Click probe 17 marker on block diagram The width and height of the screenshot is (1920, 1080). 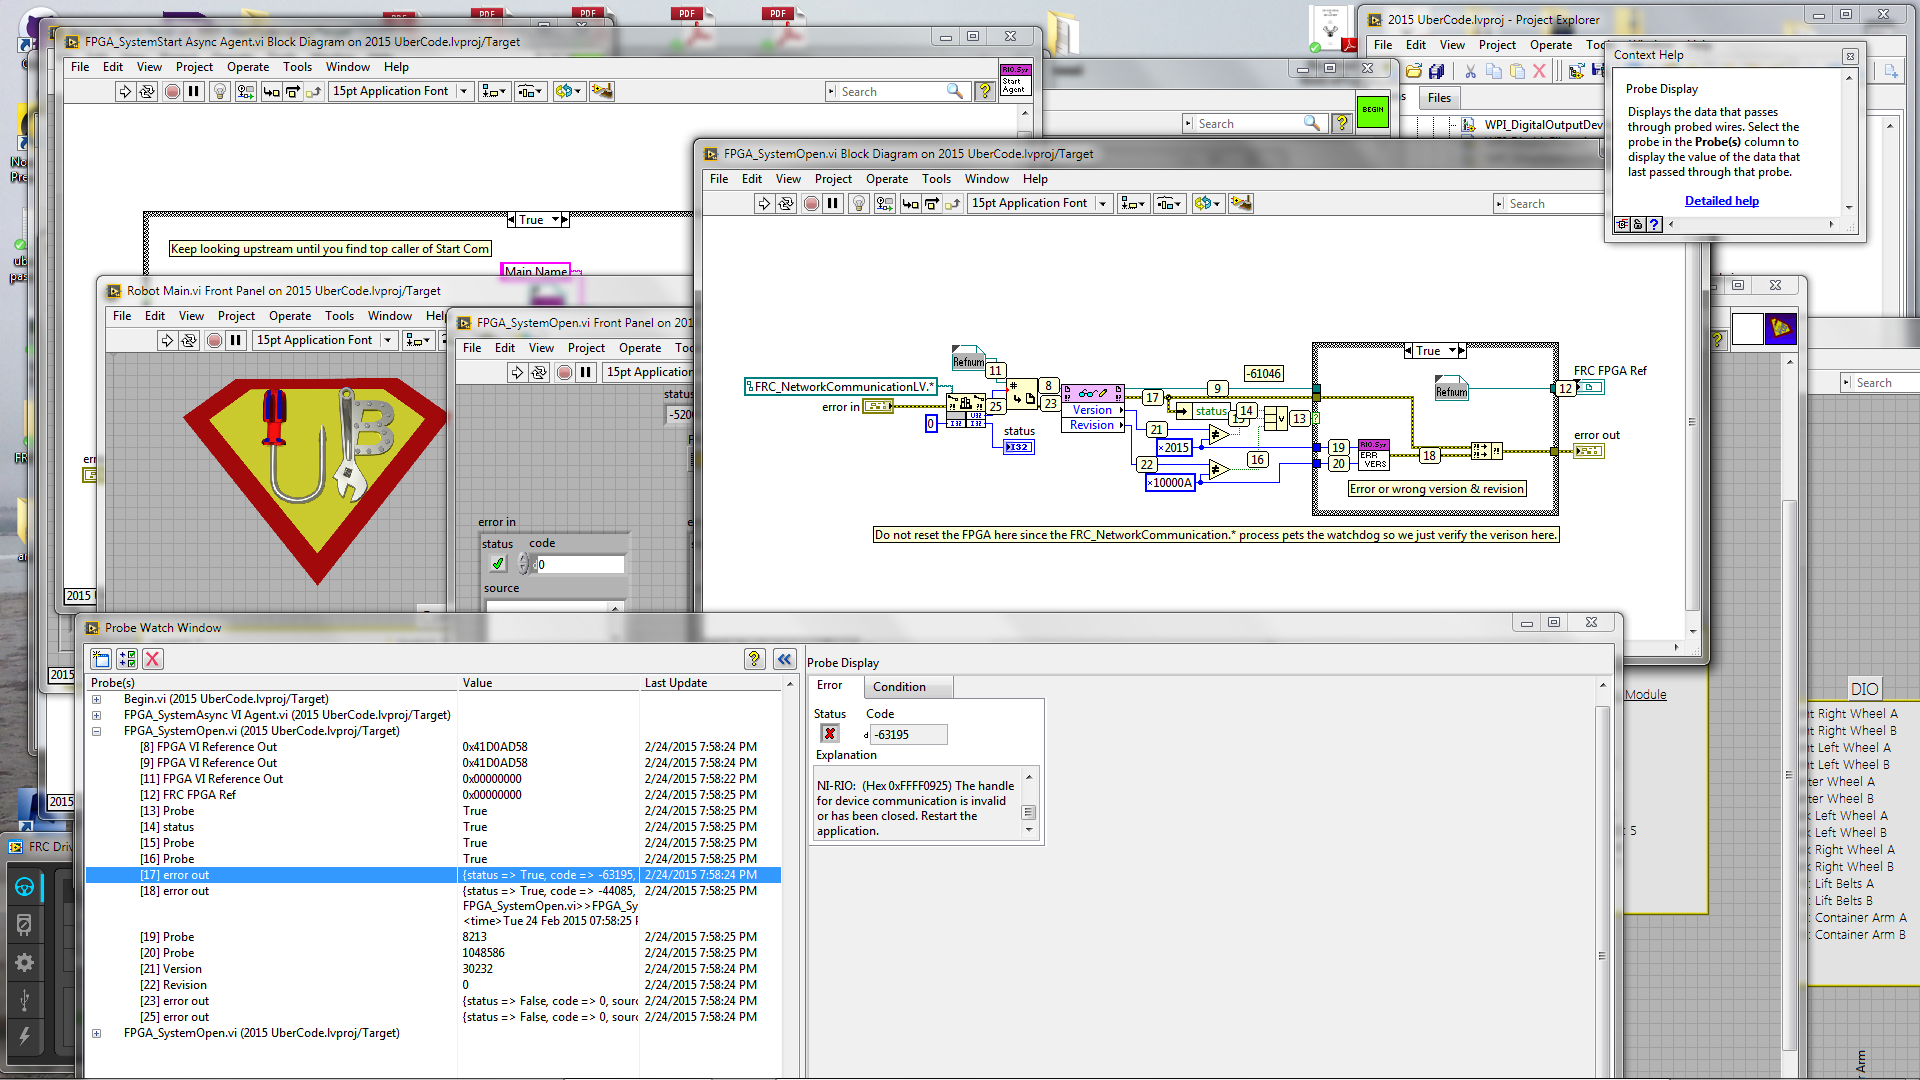pyautogui.click(x=1152, y=398)
